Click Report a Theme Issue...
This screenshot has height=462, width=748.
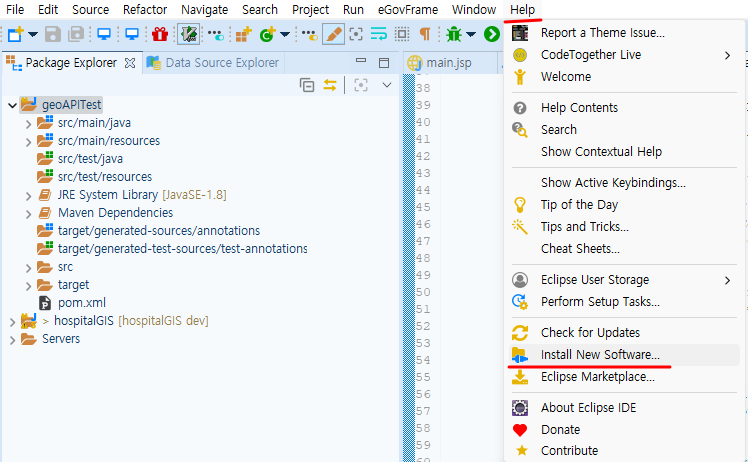624,33
